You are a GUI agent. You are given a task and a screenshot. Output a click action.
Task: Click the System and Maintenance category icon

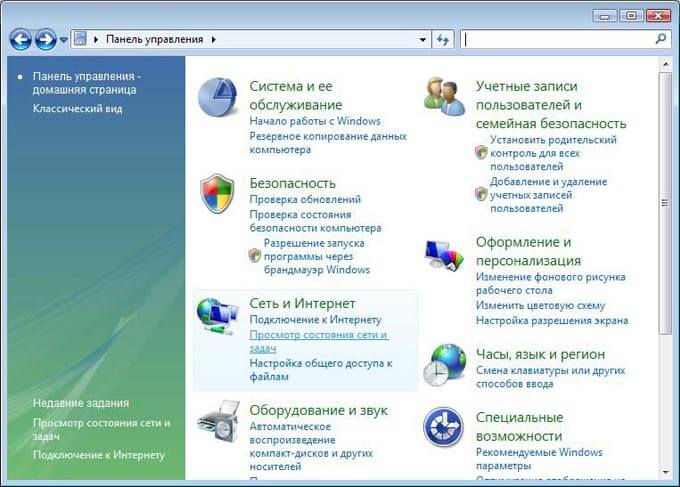217,96
